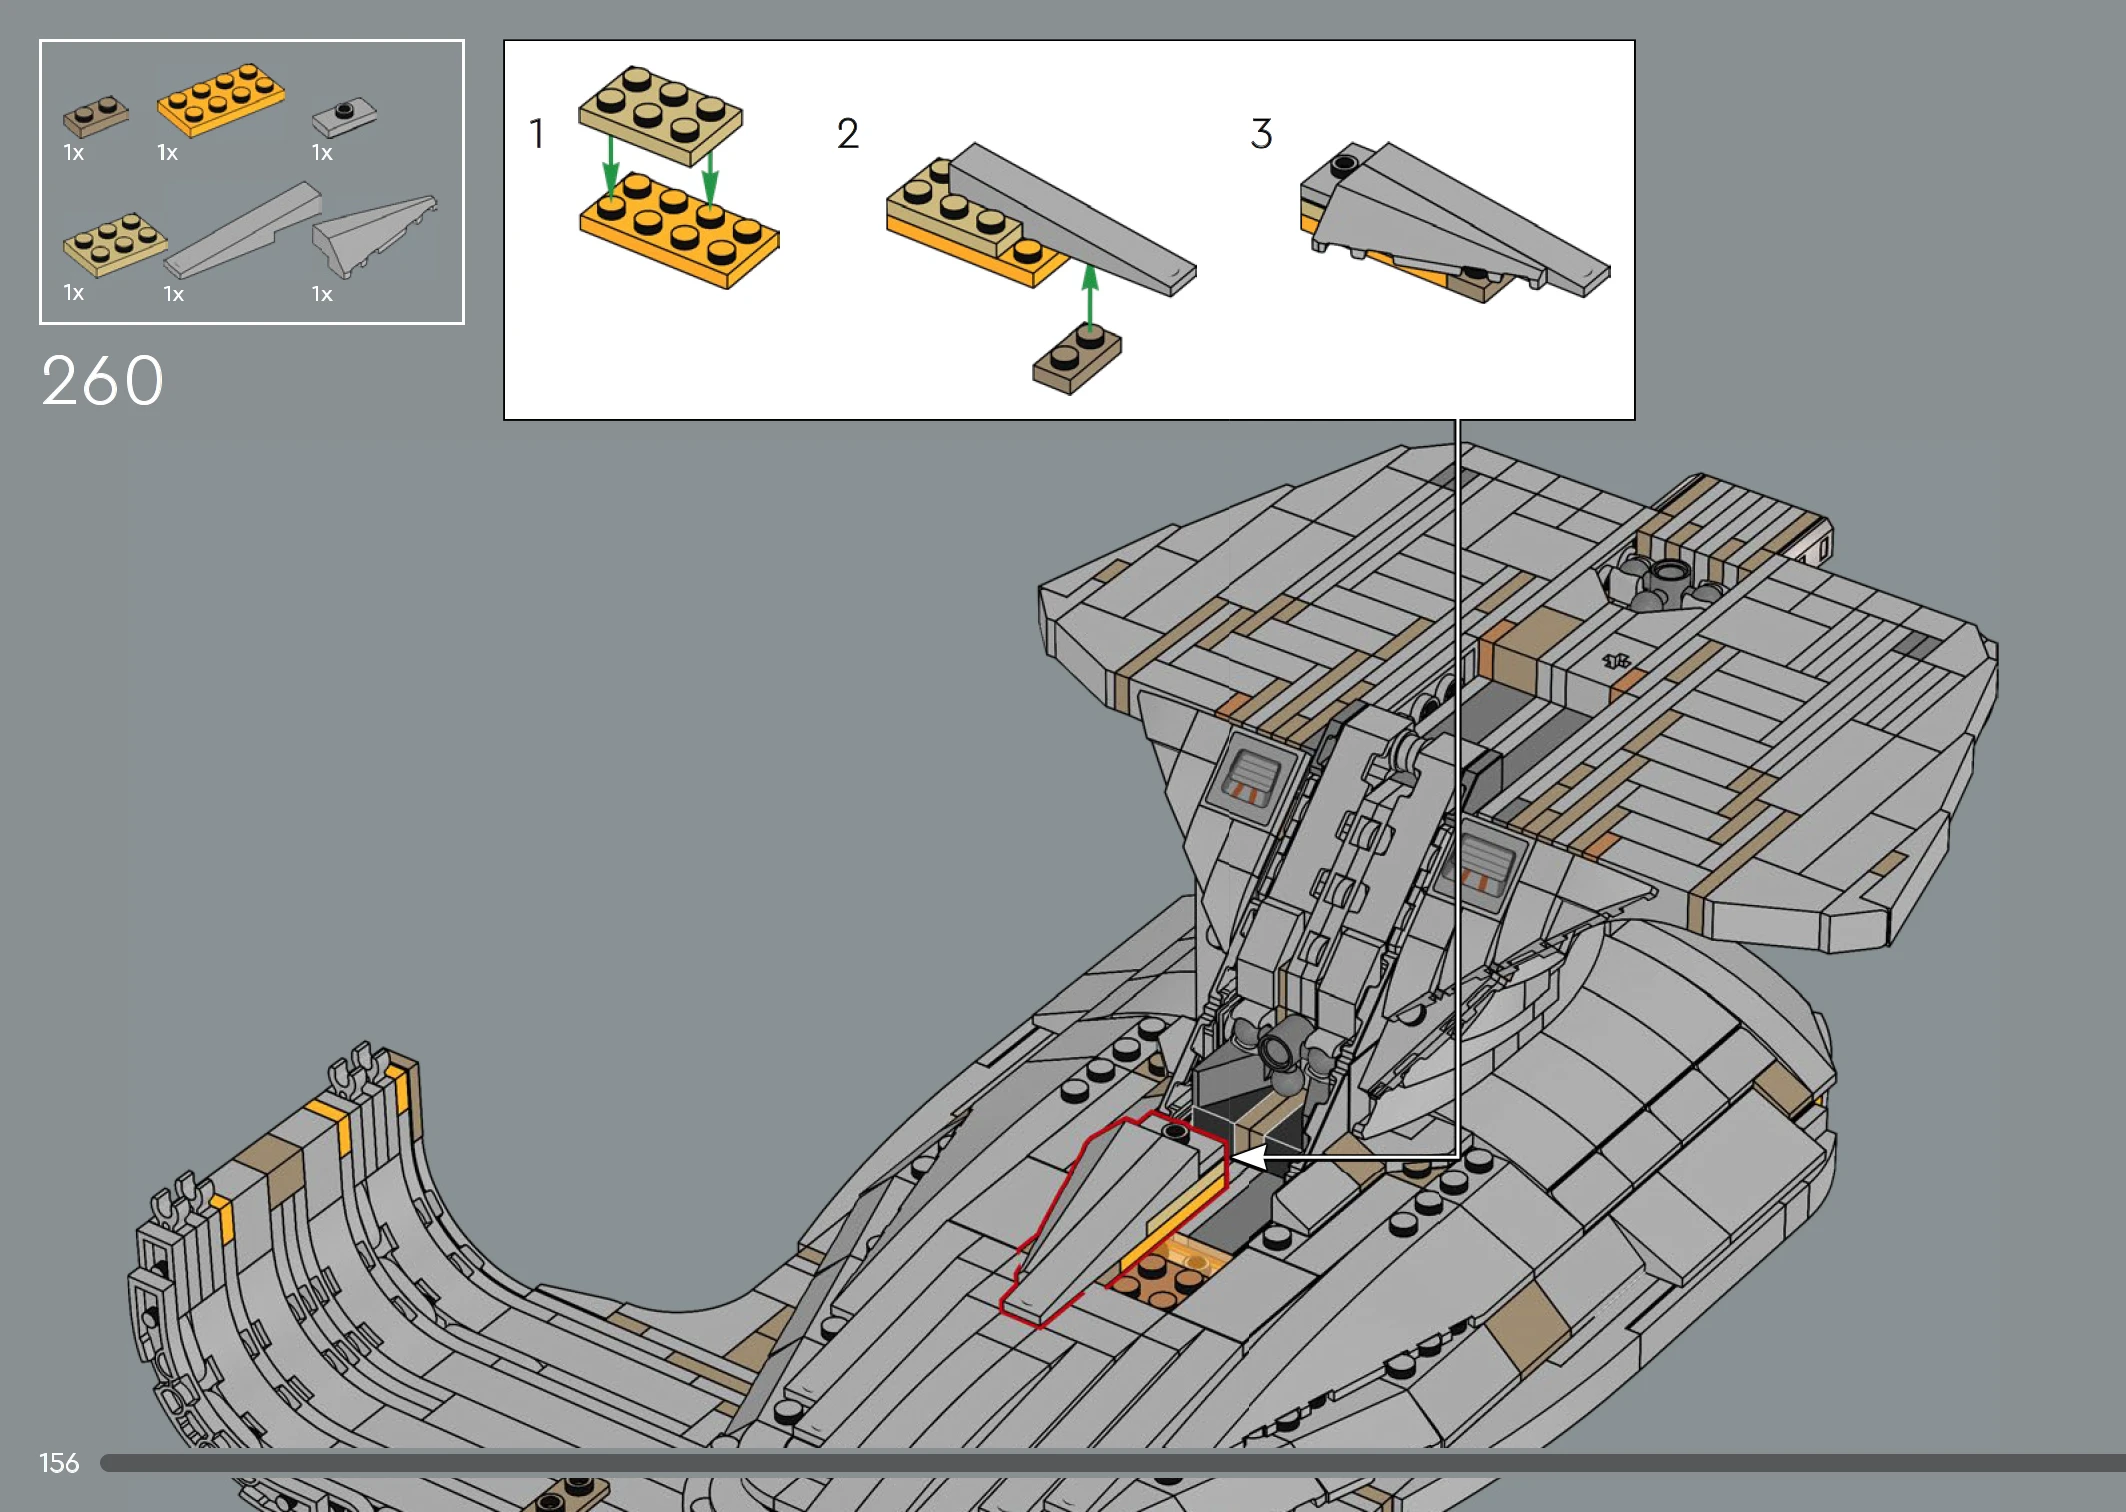Click the gray jumper plate in parts list
The image size is (2126, 1512).
click(344, 116)
